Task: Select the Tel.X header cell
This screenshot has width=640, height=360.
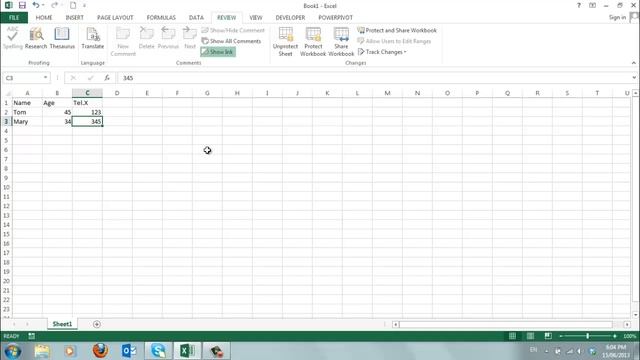Action: pyautogui.click(x=87, y=102)
